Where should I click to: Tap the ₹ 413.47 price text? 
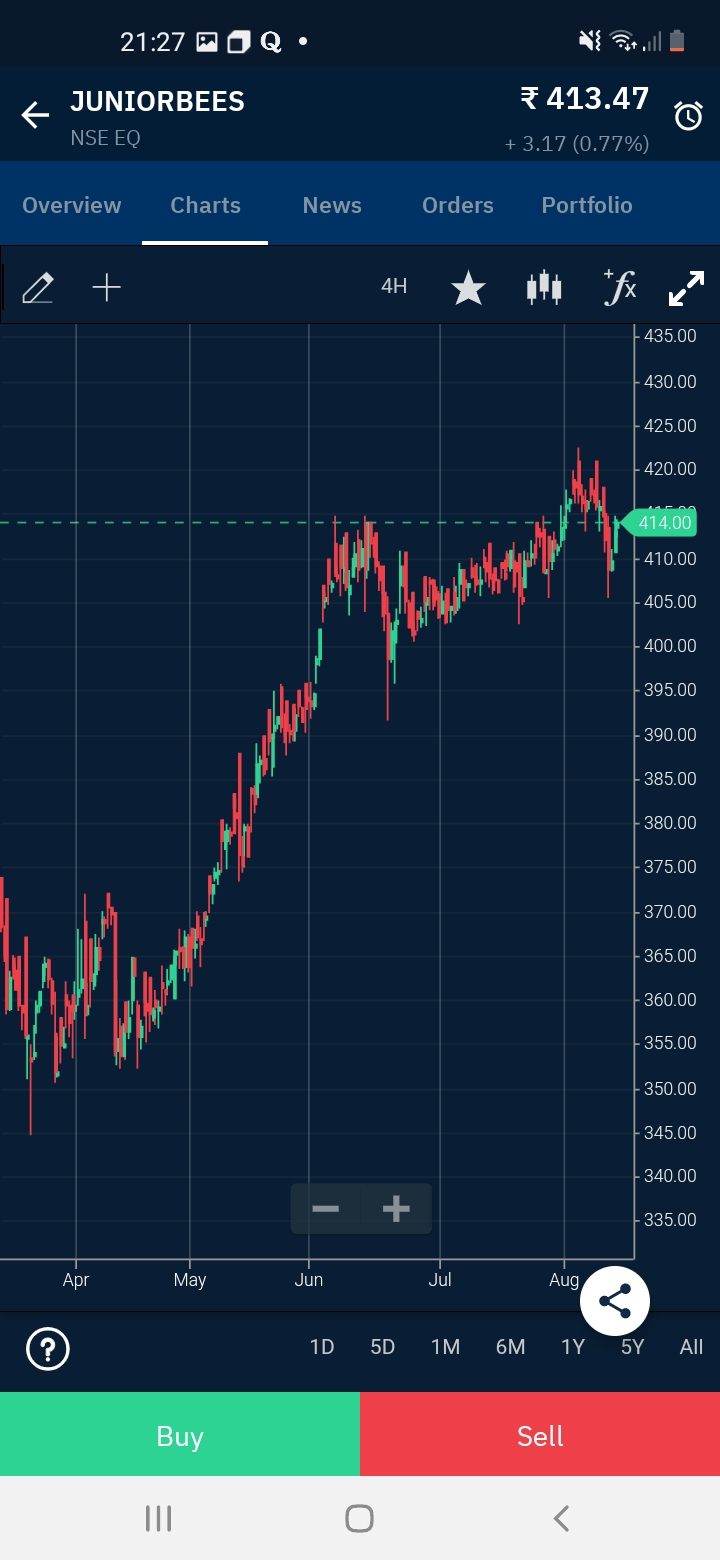coord(585,99)
